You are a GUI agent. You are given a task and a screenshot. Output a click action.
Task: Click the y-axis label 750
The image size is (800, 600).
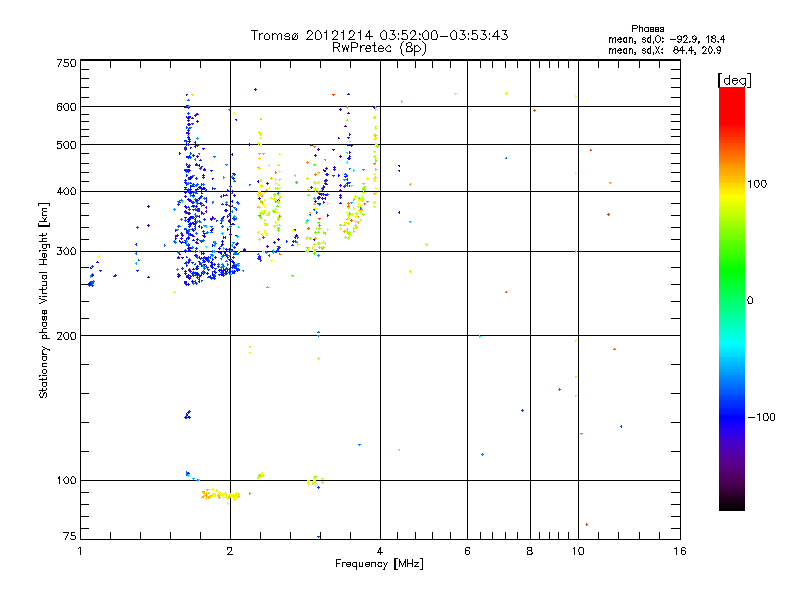pos(67,64)
